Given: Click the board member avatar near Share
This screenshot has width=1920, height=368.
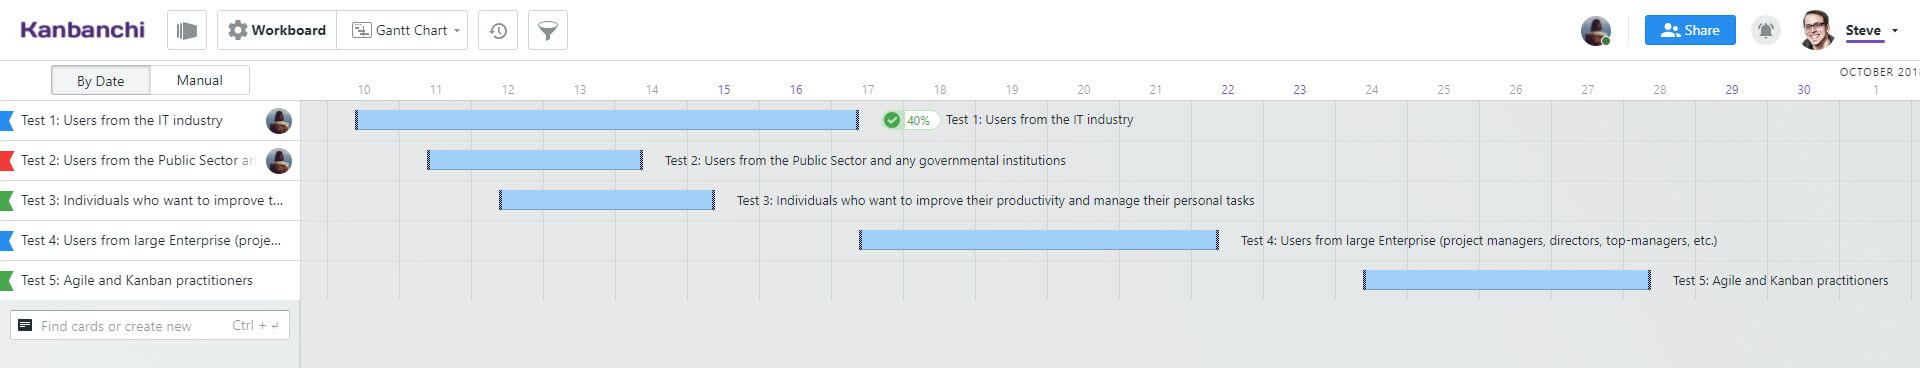Looking at the screenshot, I should 1596,31.
